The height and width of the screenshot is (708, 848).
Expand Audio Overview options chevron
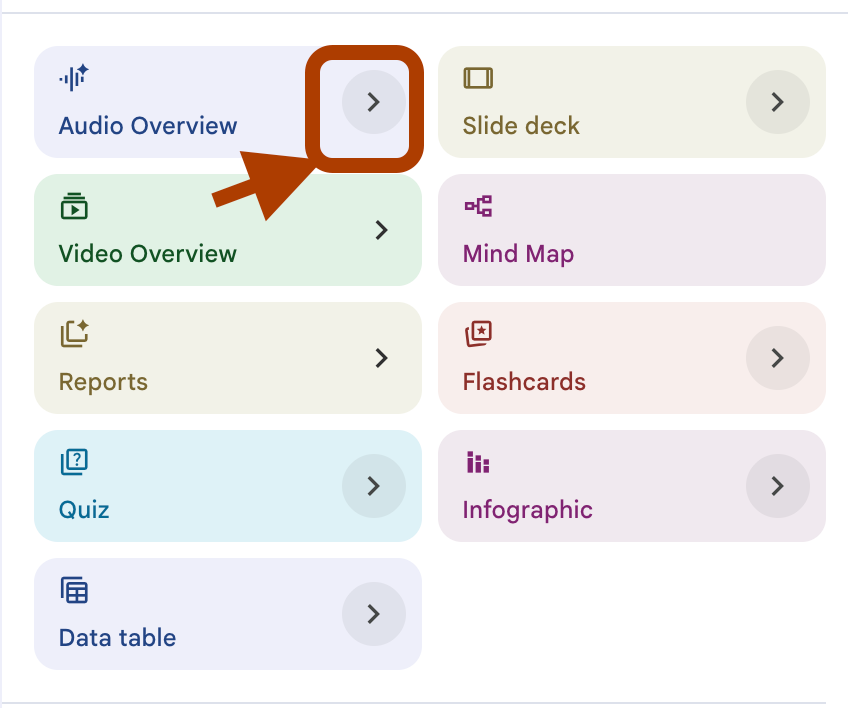(x=374, y=102)
